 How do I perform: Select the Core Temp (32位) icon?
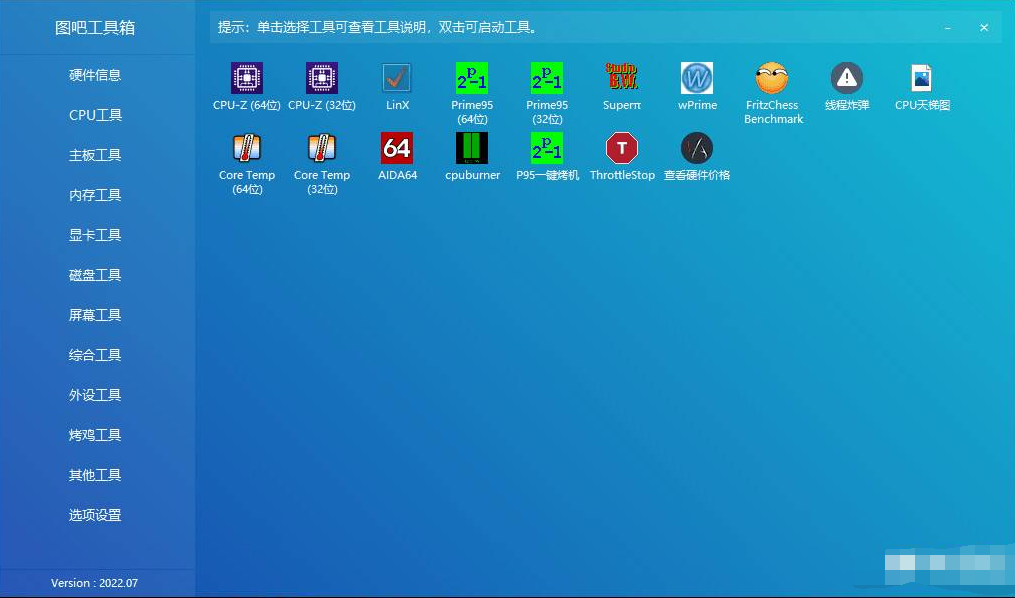click(322, 148)
